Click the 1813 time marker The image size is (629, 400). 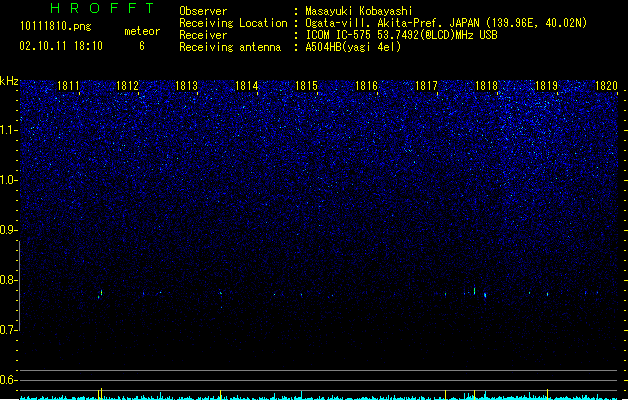(187, 86)
